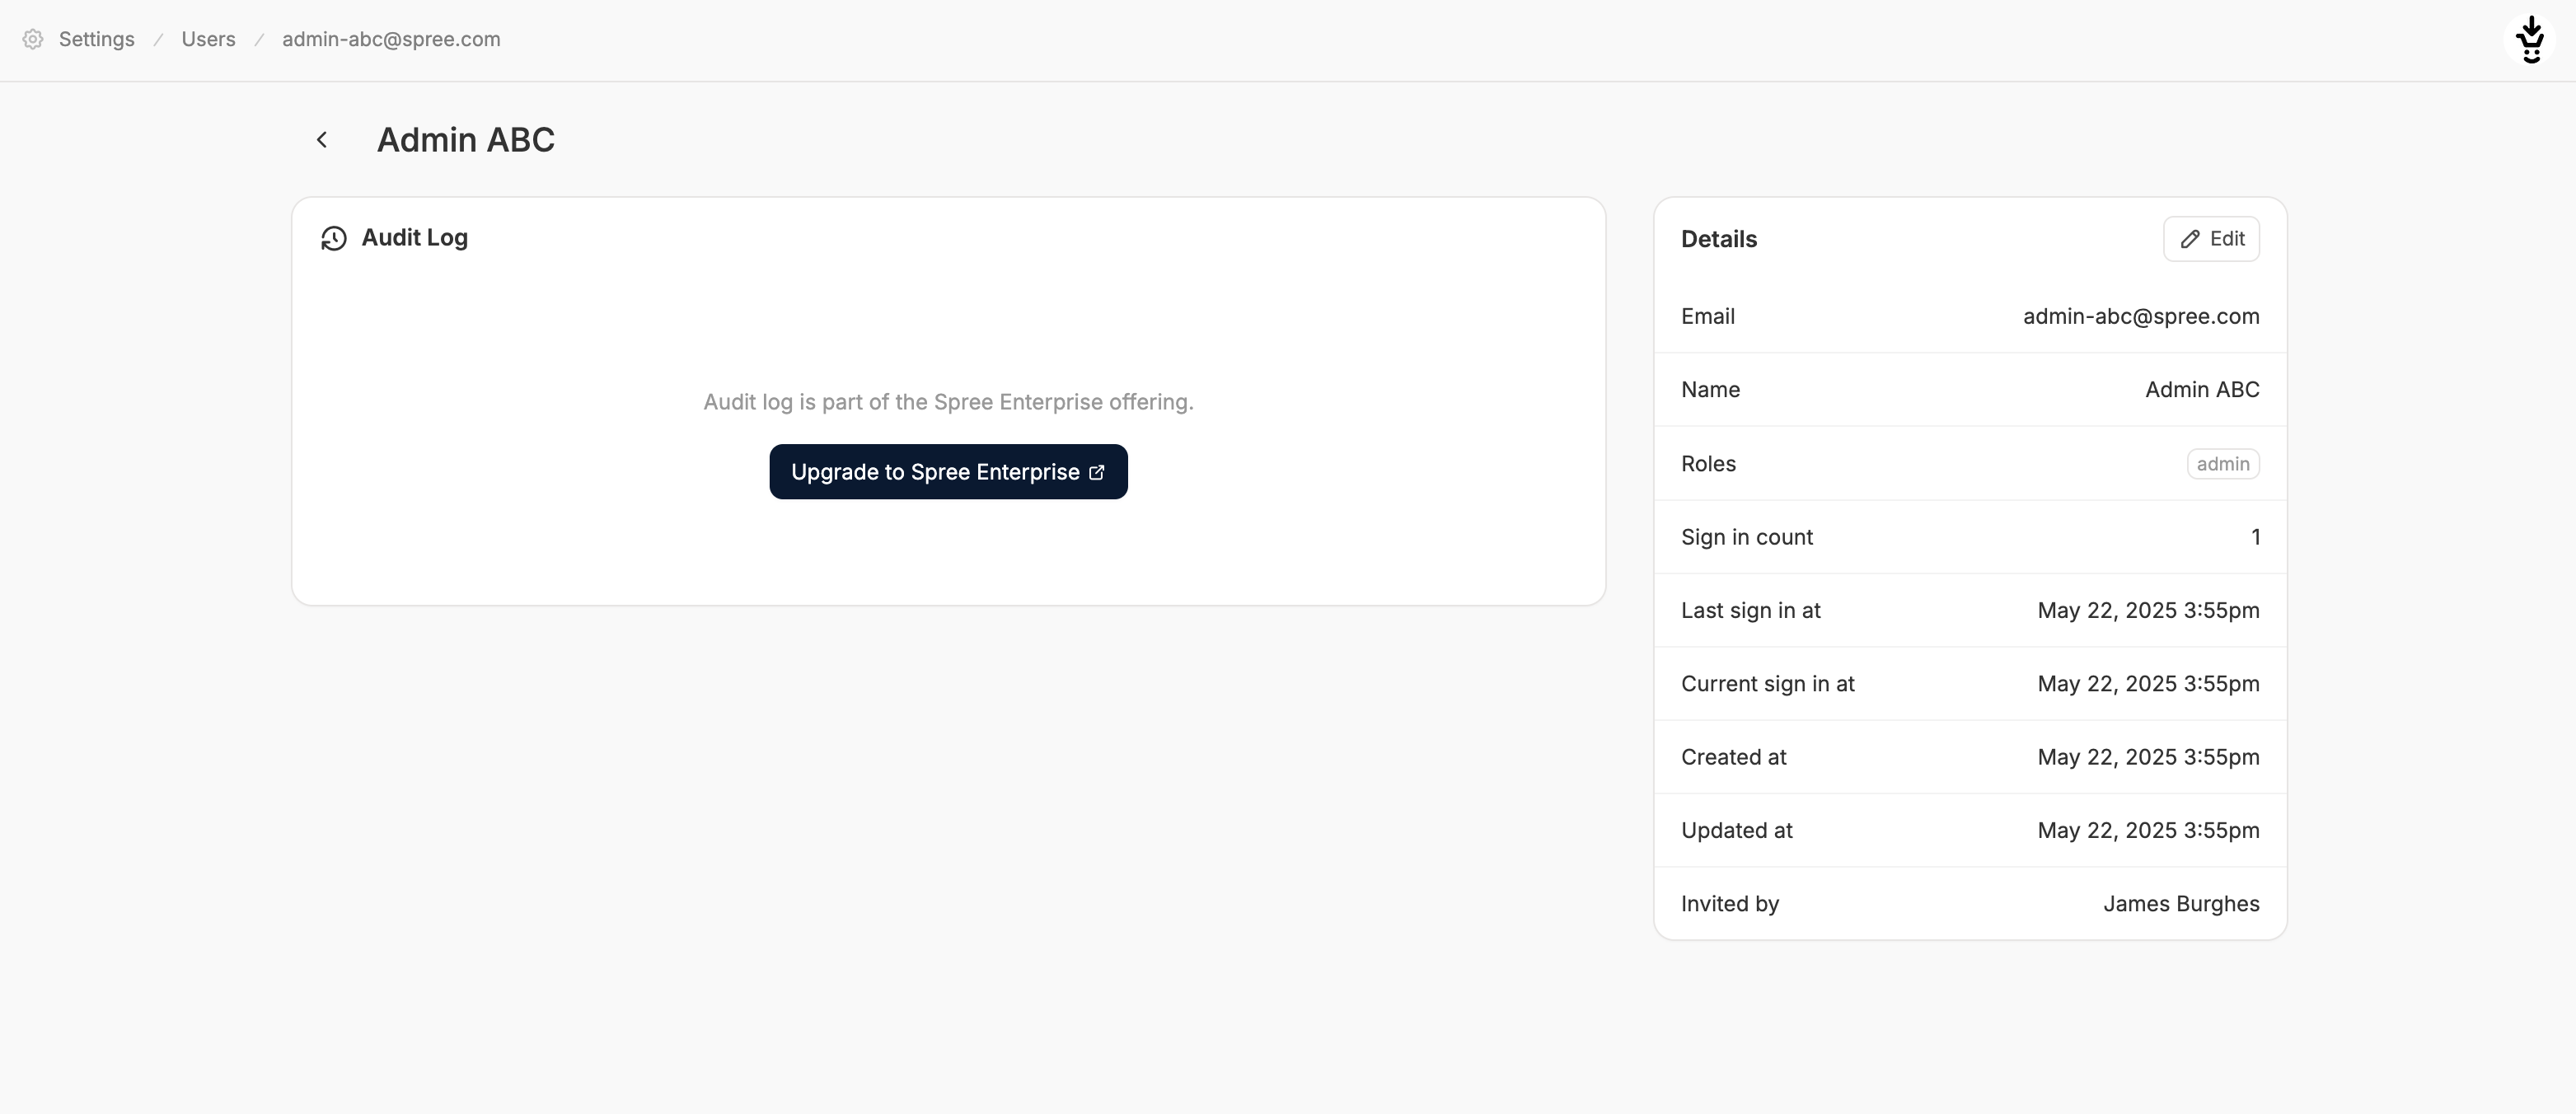Image resolution: width=2576 pixels, height=1114 pixels.
Task: Click the Invited by James Burghes value
Action: [x=2181, y=904]
